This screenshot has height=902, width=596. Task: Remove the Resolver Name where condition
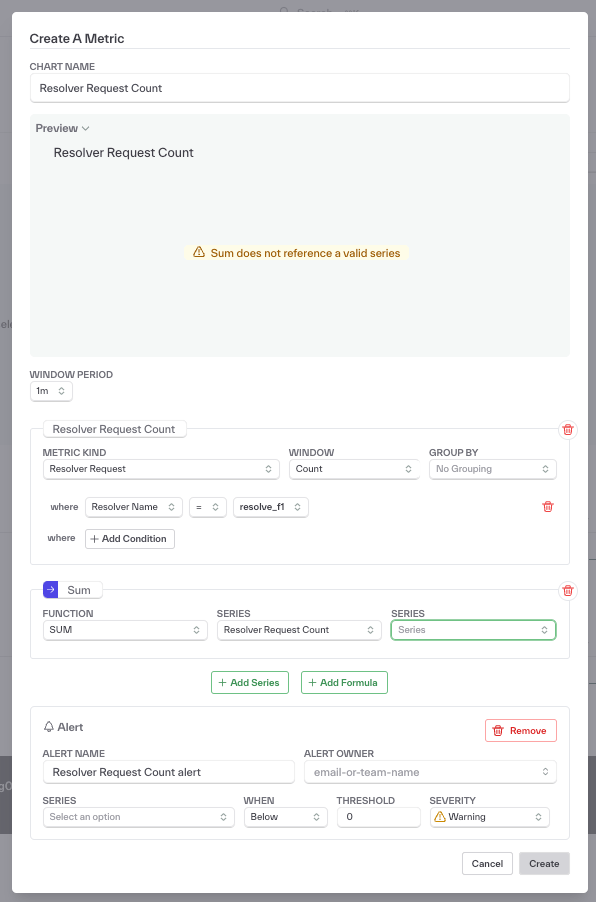548,507
